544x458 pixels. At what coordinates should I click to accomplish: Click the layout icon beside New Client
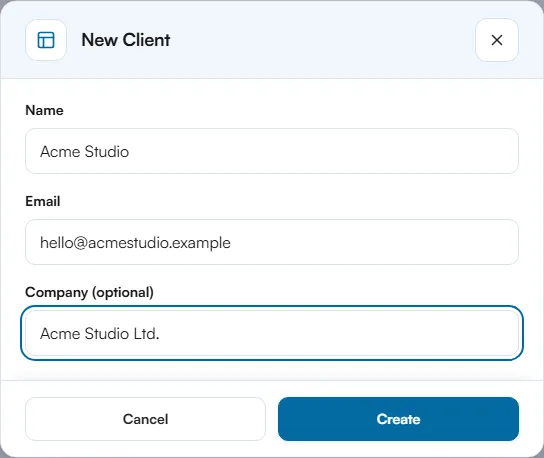pos(46,40)
